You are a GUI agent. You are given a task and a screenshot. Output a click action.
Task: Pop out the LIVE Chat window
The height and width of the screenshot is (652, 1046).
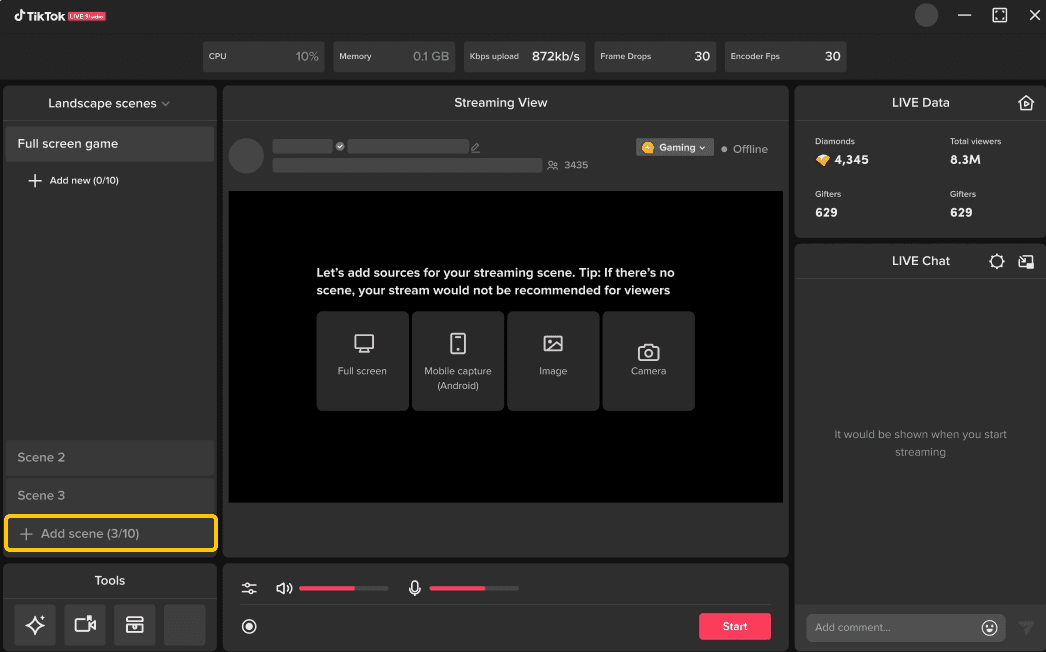pyautogui.click(x=1025, y=261)
